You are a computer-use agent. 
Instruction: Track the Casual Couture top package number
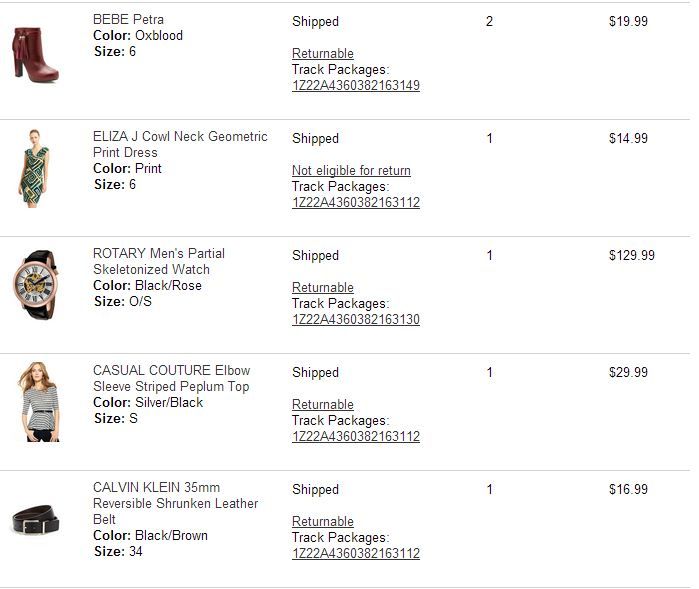pos(355,437)
